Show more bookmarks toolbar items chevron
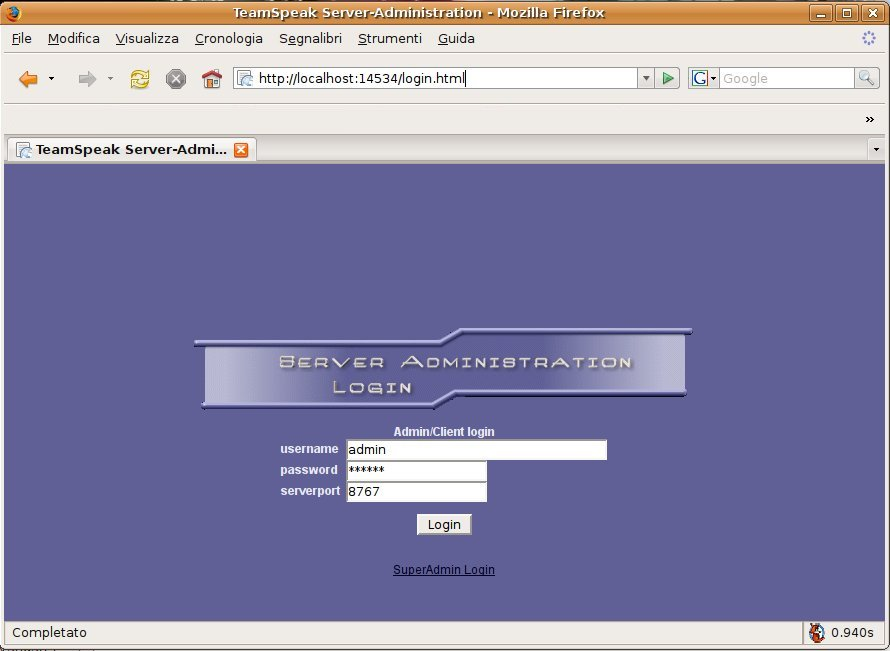 [870, 119]
